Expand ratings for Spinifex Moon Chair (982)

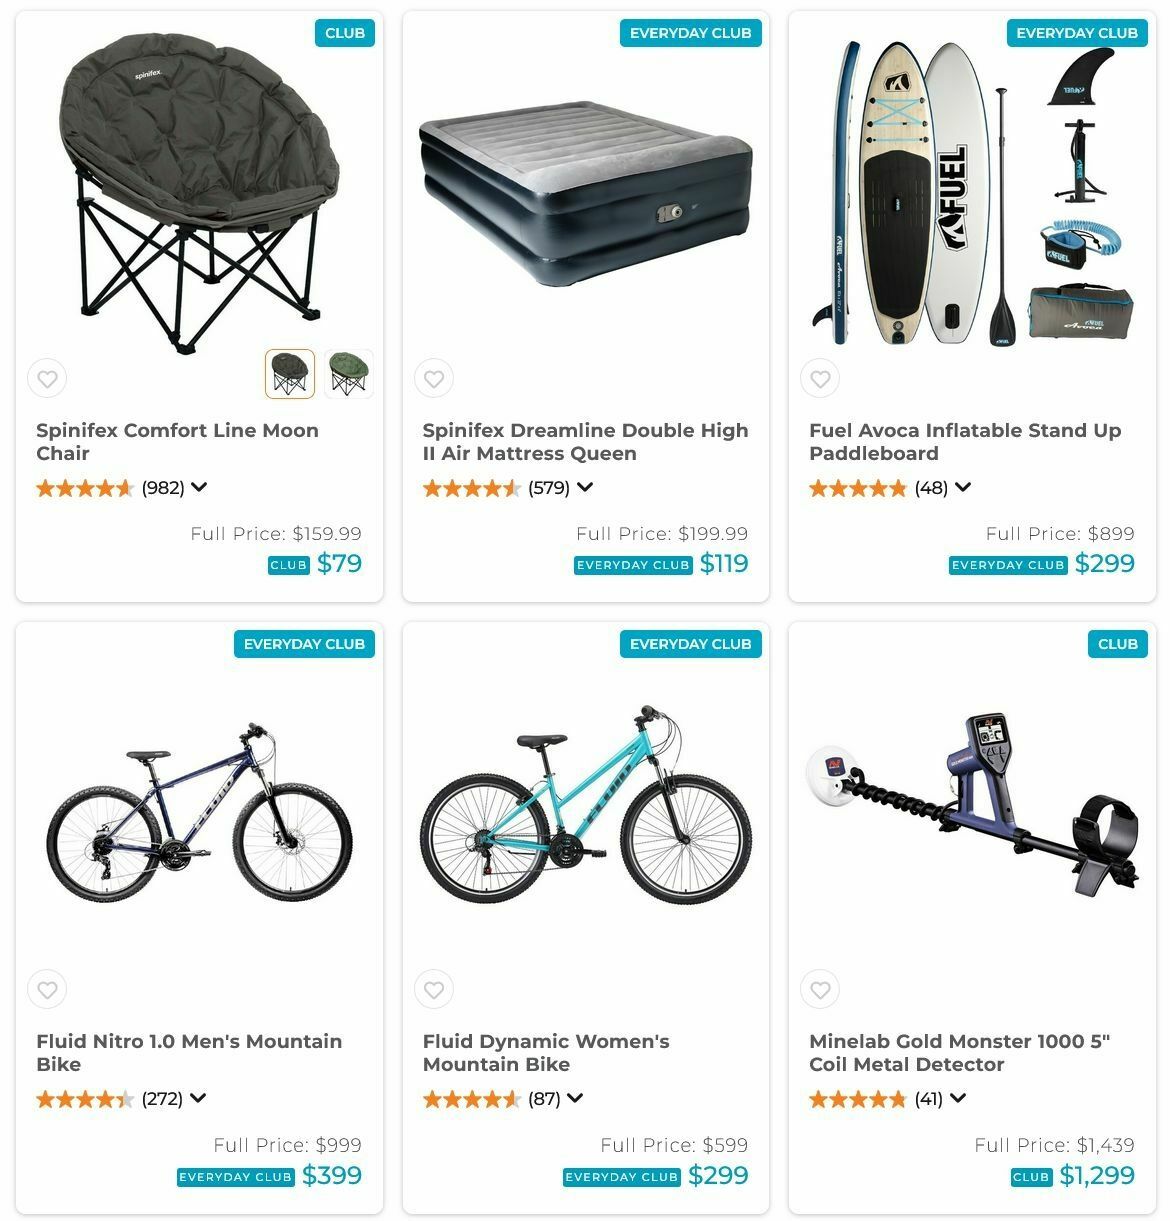click(199, 487)
